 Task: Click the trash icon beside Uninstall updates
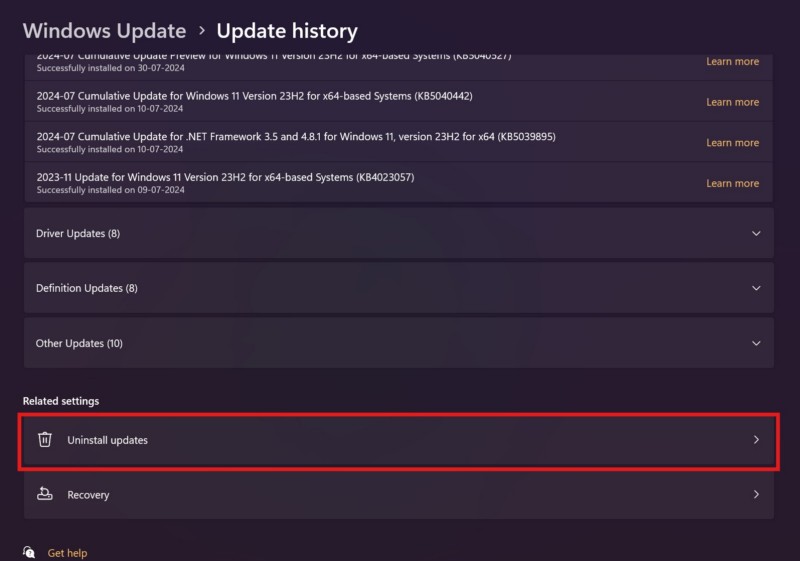click(44, 440)
